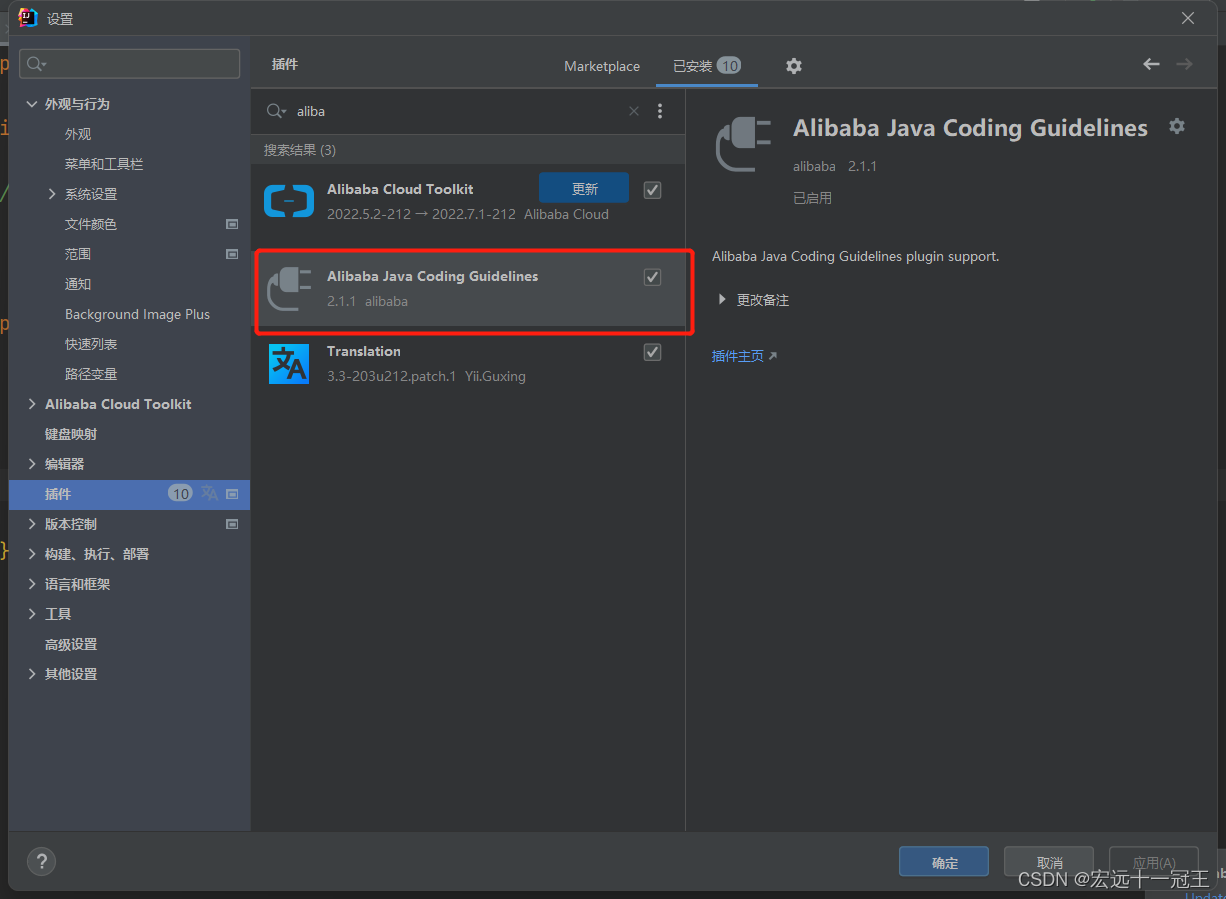1226x899 pixels.
Task: Click the 10 count badge on 插件 row
Action: pos(180,494)
